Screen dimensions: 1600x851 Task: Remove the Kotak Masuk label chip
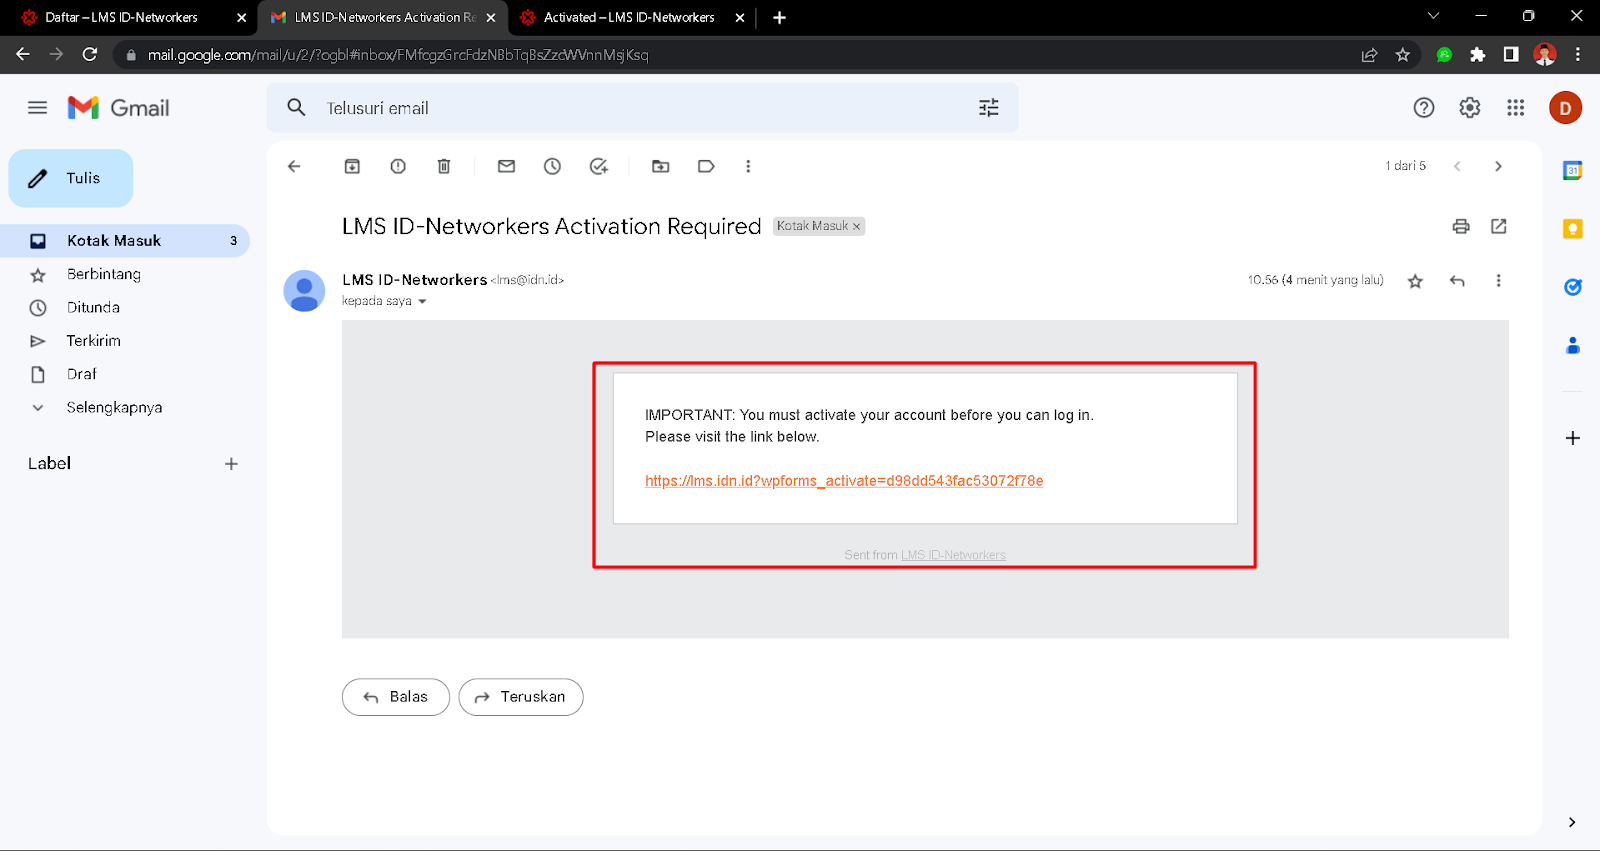click(856, 227)
